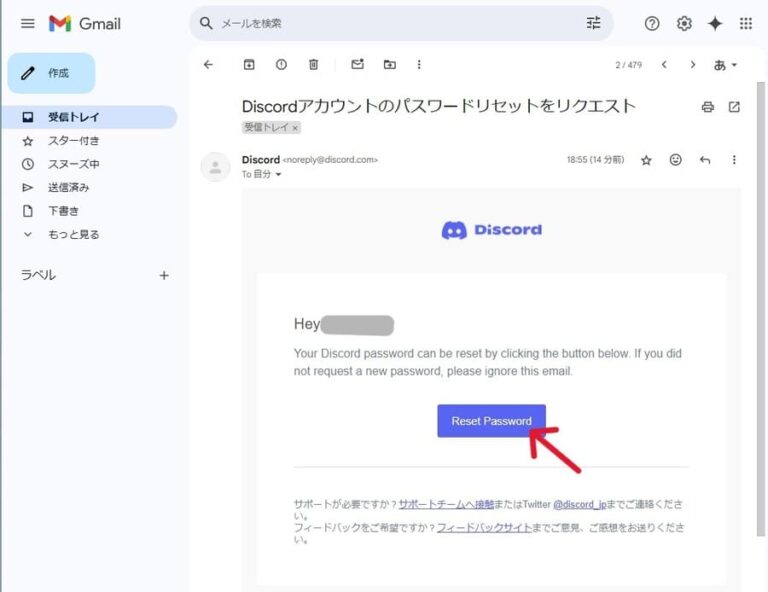Click the 2 / 479 message counter
Image resolution: width=768 pixels, height=592 pixels.
[628, 65]
